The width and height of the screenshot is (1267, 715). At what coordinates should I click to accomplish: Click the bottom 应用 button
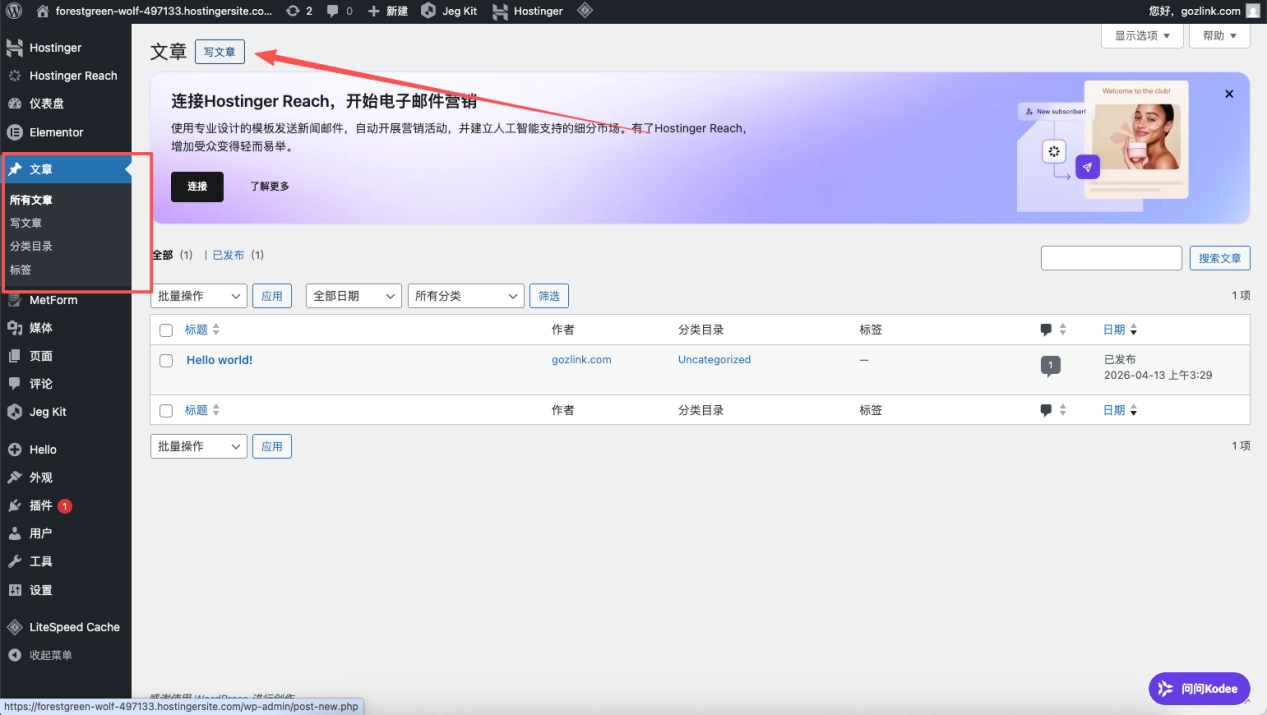coord(272,446)
